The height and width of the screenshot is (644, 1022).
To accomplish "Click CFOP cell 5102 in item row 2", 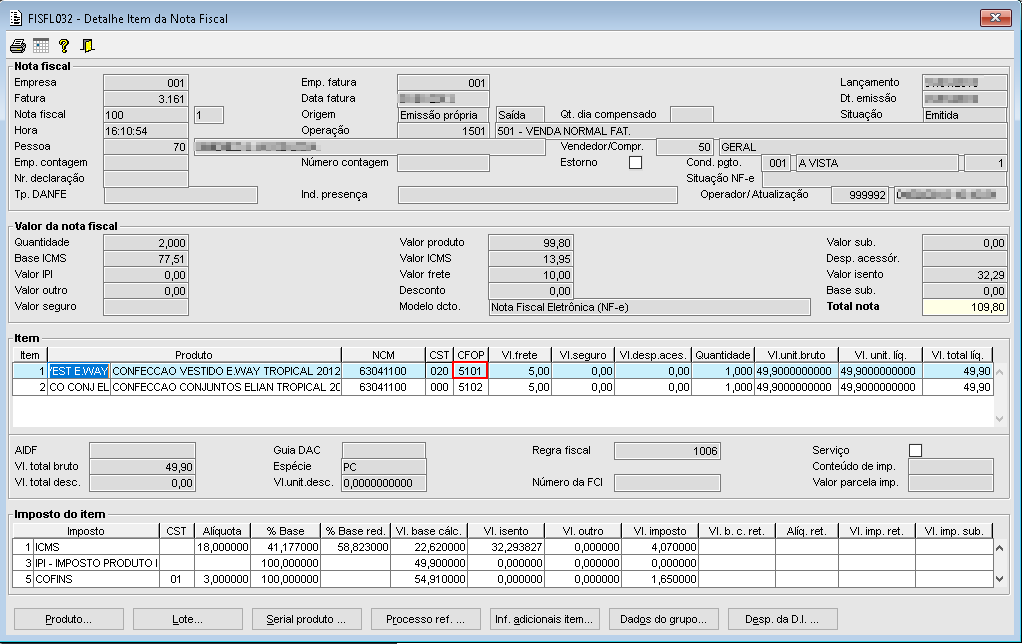I will click(x=471, y=387).
